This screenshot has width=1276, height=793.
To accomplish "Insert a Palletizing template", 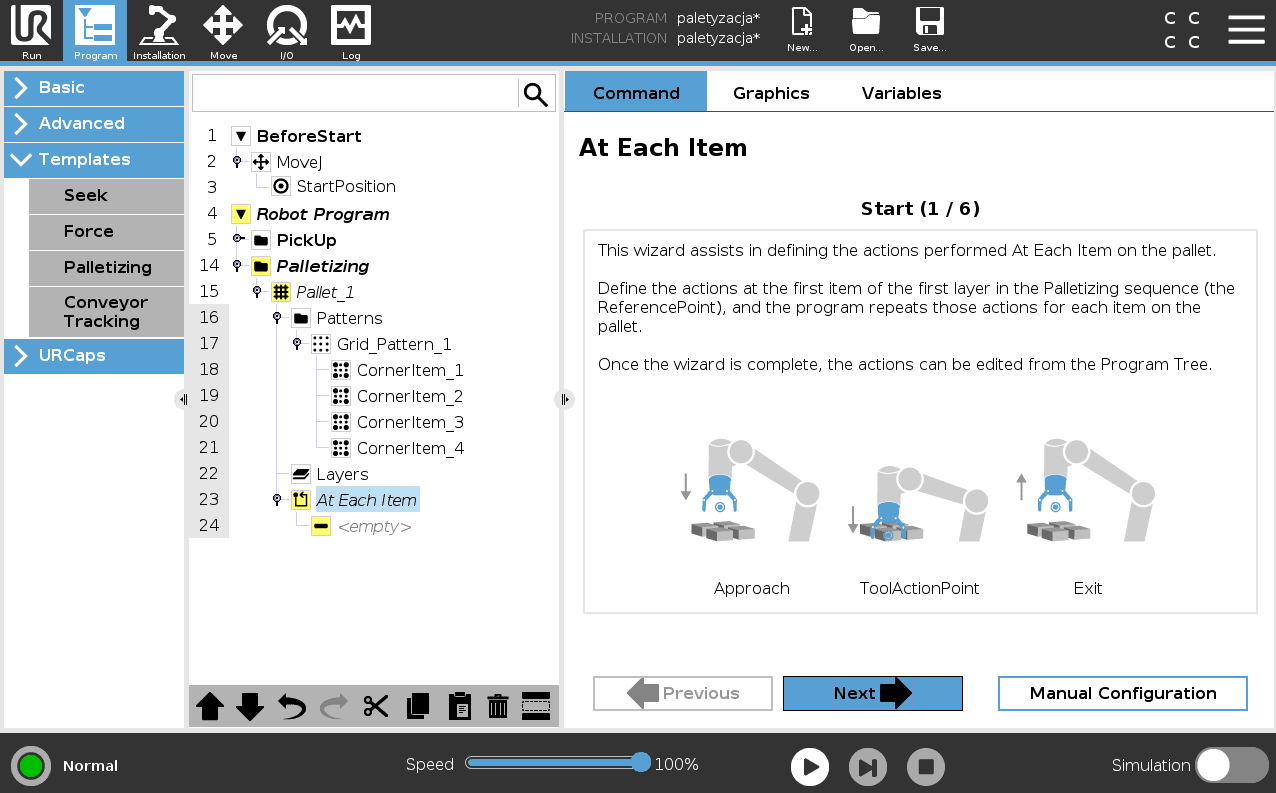I will coord(106,268).
